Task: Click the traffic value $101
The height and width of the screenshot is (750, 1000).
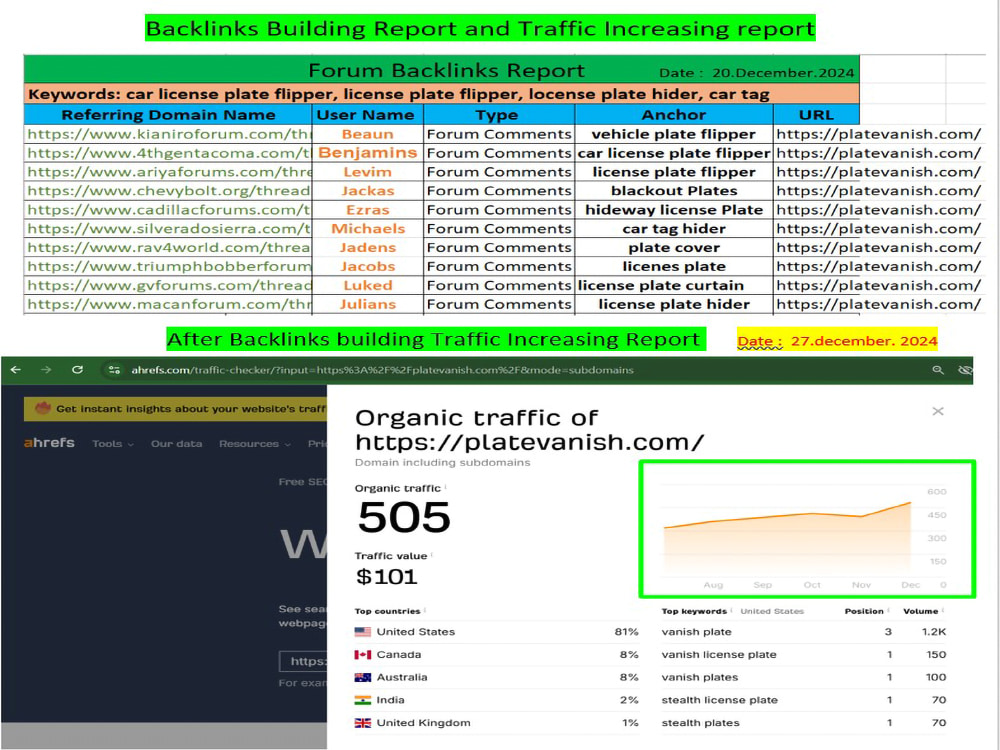Action: 386,576
